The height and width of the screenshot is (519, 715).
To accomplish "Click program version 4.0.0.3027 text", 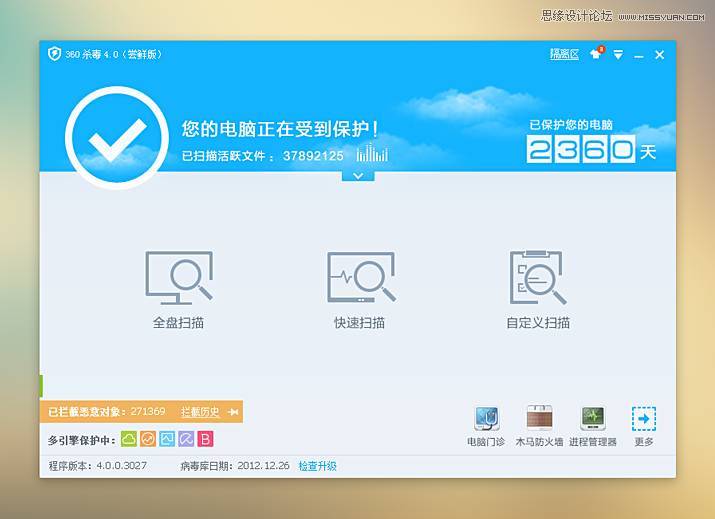I will (x=121, y=466).
